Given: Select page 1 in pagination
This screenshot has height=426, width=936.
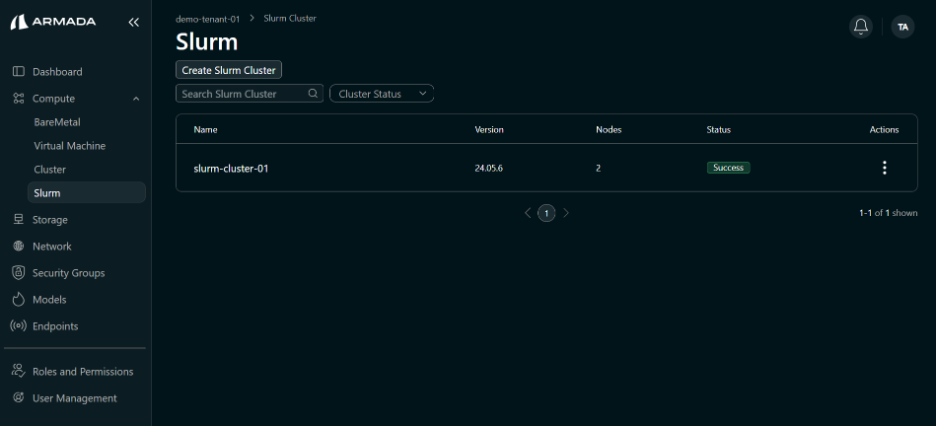Looking at the screenshot, I should click(x=546, y=213).
